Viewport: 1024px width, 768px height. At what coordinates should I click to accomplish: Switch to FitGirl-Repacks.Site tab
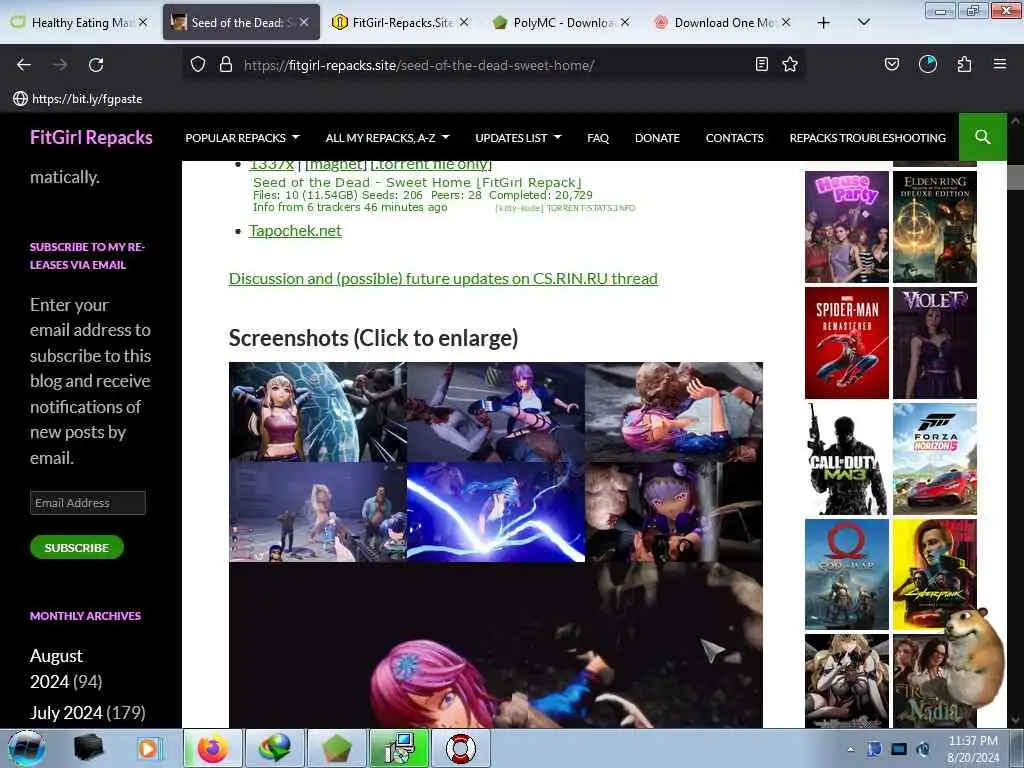coord(400,22)
